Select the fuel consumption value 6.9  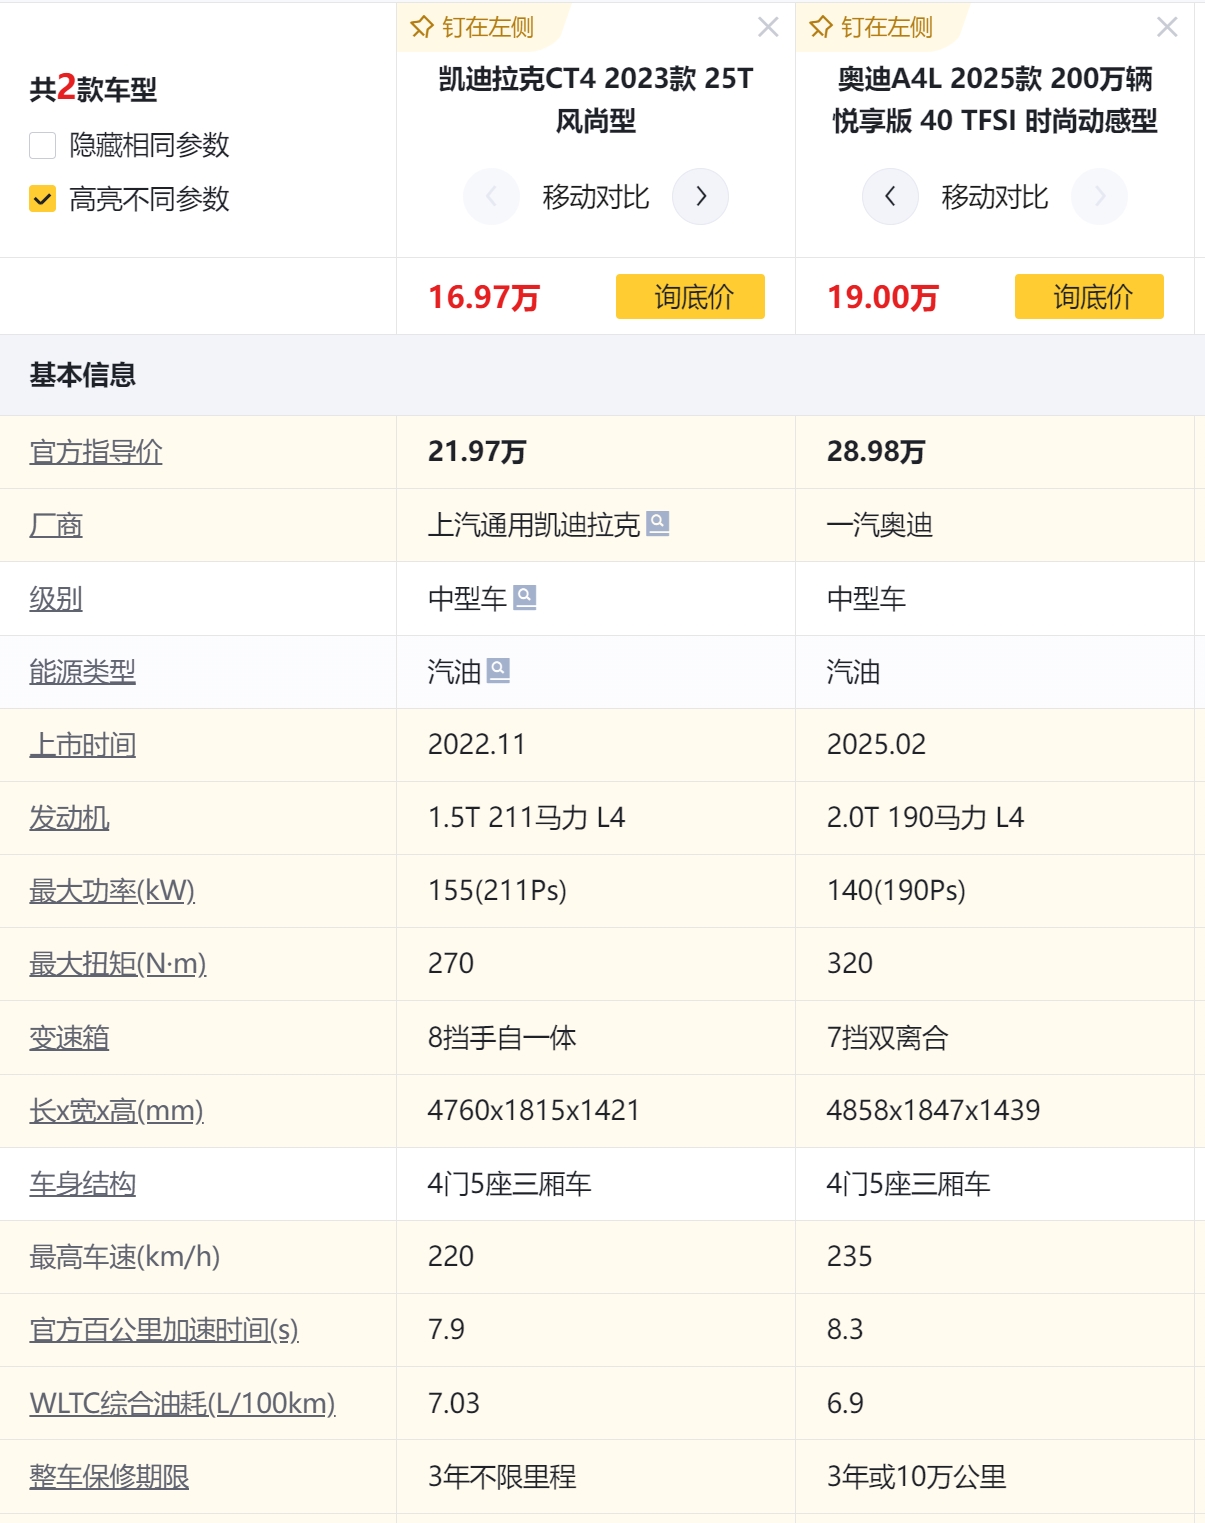(845, 1403)
